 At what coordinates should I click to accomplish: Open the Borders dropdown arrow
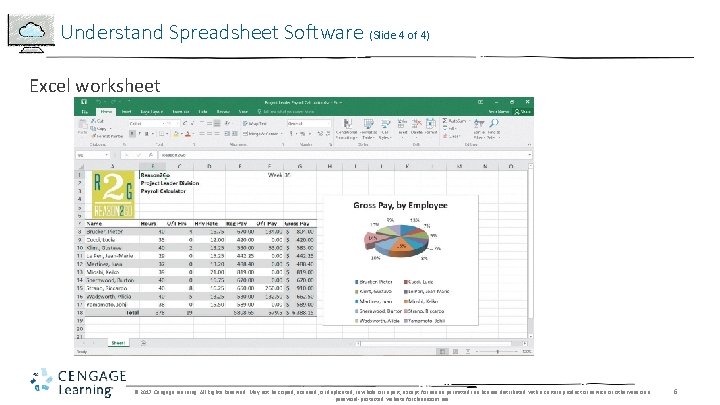tap(167, 134)
